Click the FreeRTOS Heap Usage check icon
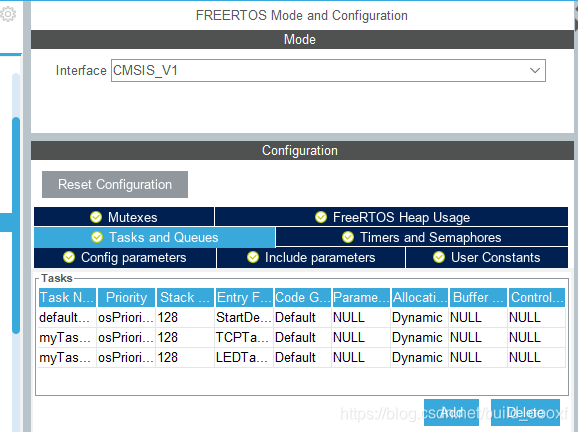 point(321,217)
